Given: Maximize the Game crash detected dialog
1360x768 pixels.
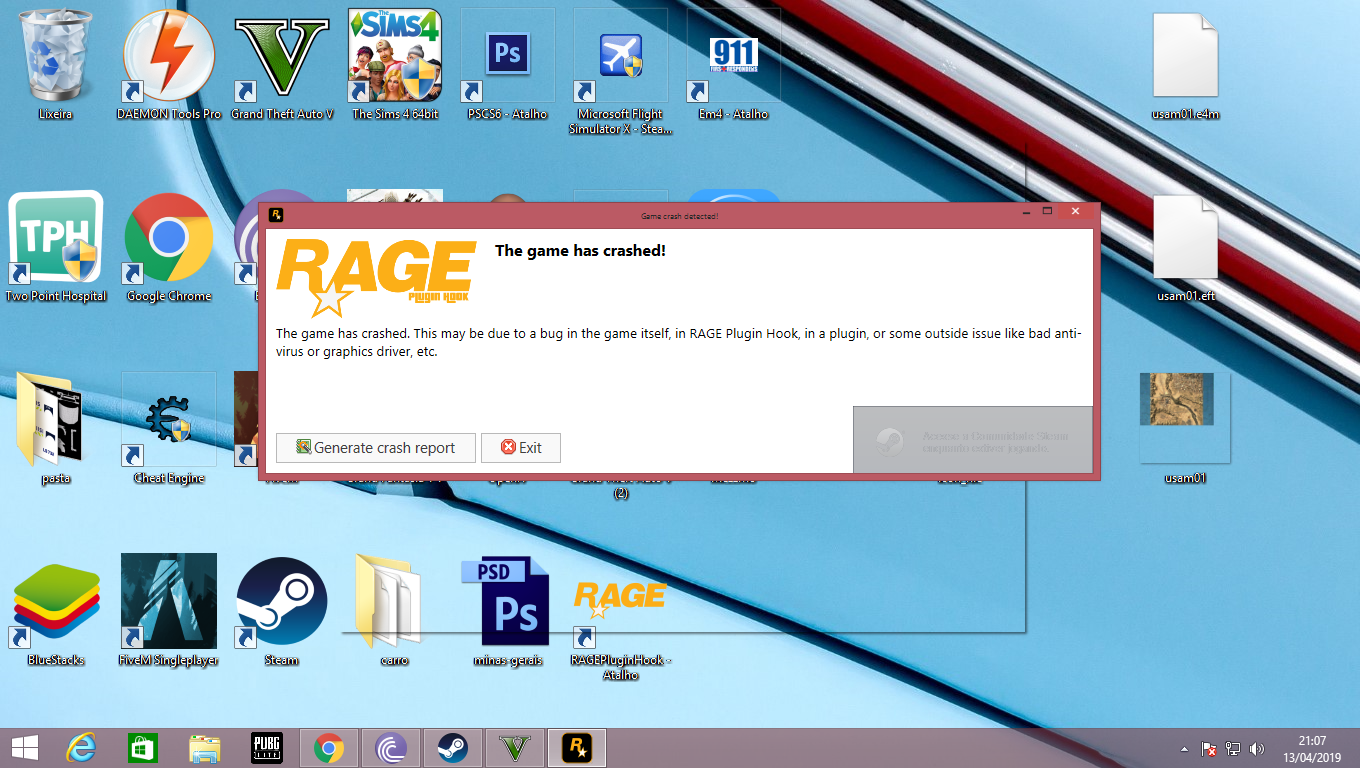Looking at the screenshot, I should (1048, 212).
